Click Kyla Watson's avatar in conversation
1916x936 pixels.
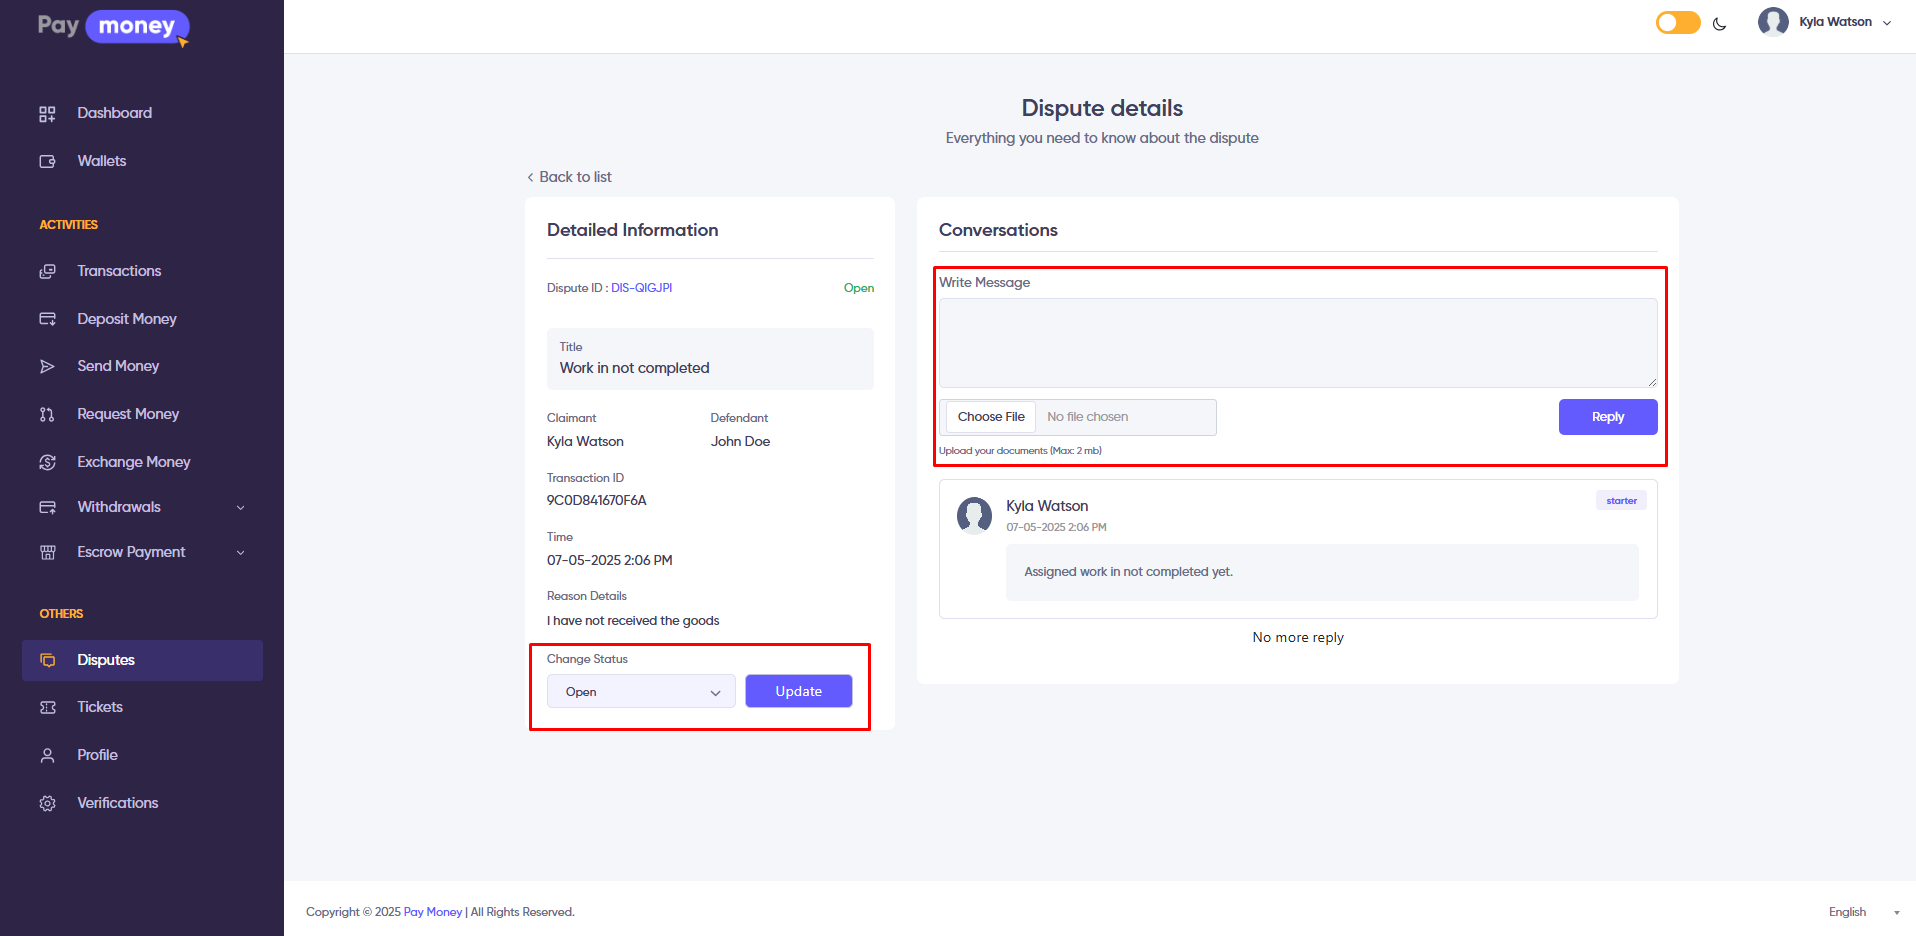[974, 515]
